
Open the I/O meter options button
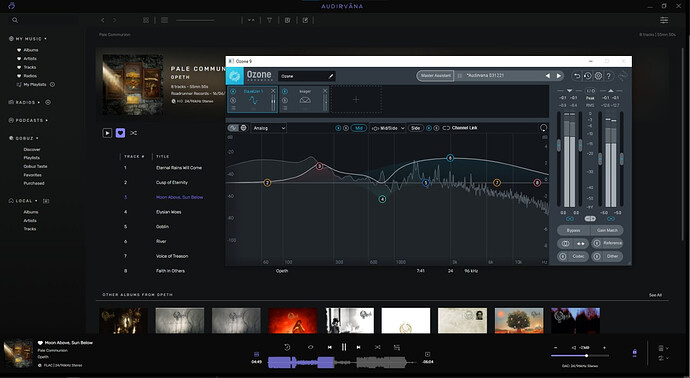(x=590, y=91)
